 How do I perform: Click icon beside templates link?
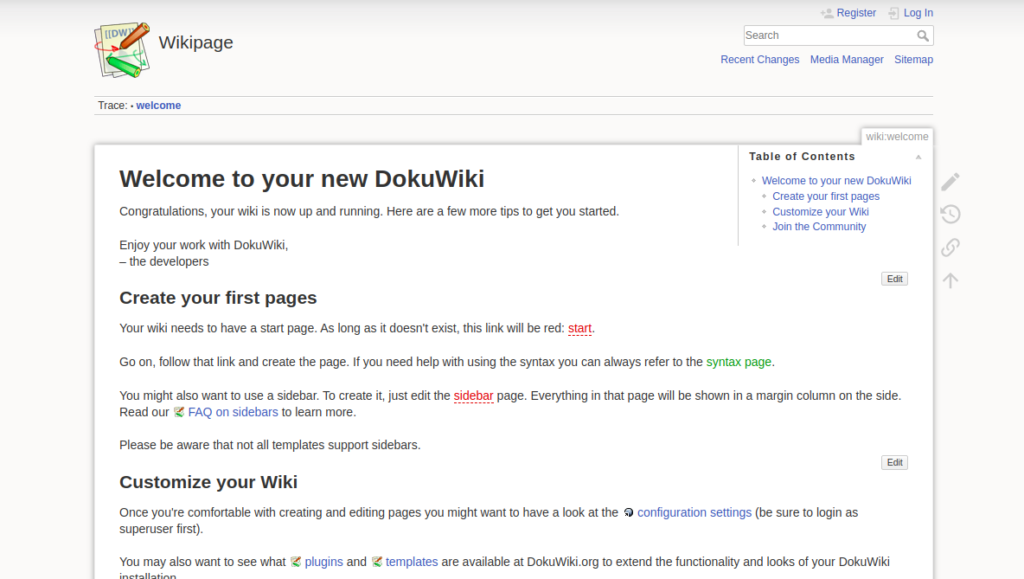click(x=377, y=561)
